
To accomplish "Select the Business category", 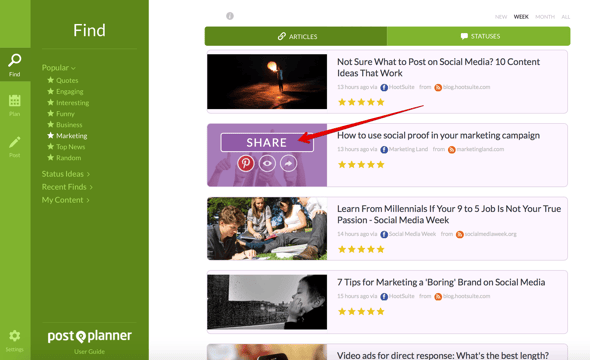I will tap(65, 125).
